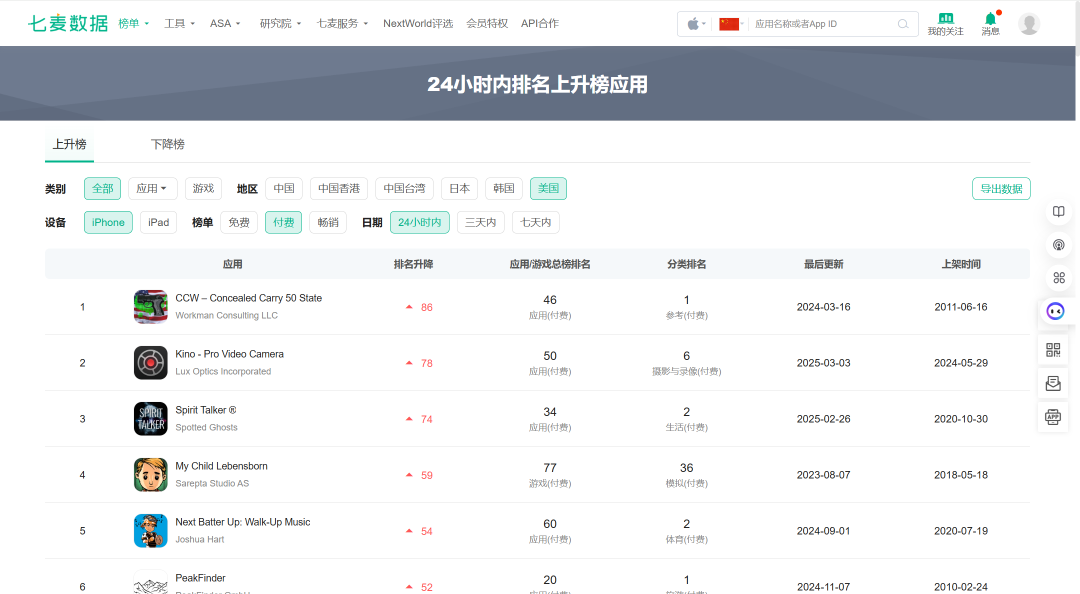This screenshot has width=1080, height=594.
Task: Click the 分类排名 column header
Action: click(687, 264)
